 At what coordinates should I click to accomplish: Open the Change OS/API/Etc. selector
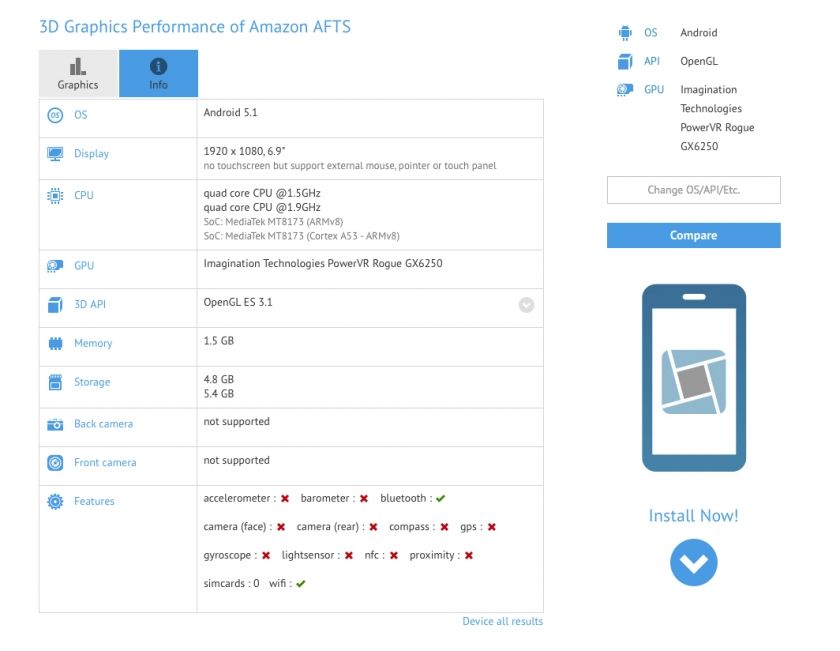pyautogui.click(x=693, y=190)
